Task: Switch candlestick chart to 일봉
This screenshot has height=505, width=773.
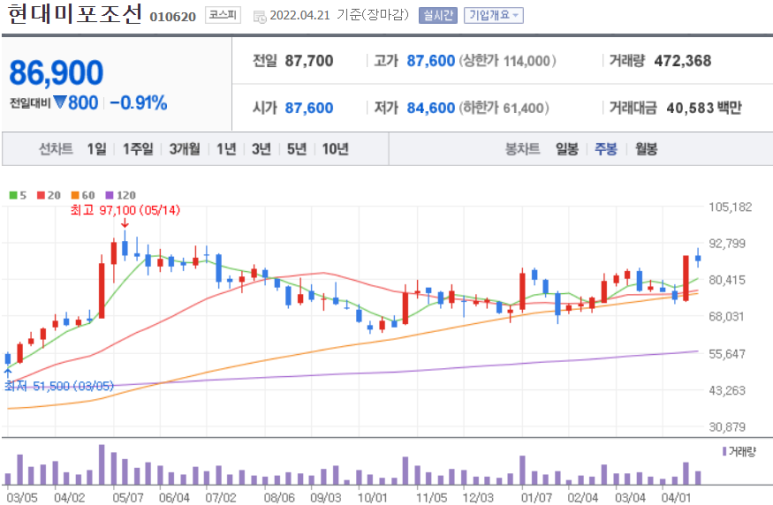Action: tap(566, 149)
